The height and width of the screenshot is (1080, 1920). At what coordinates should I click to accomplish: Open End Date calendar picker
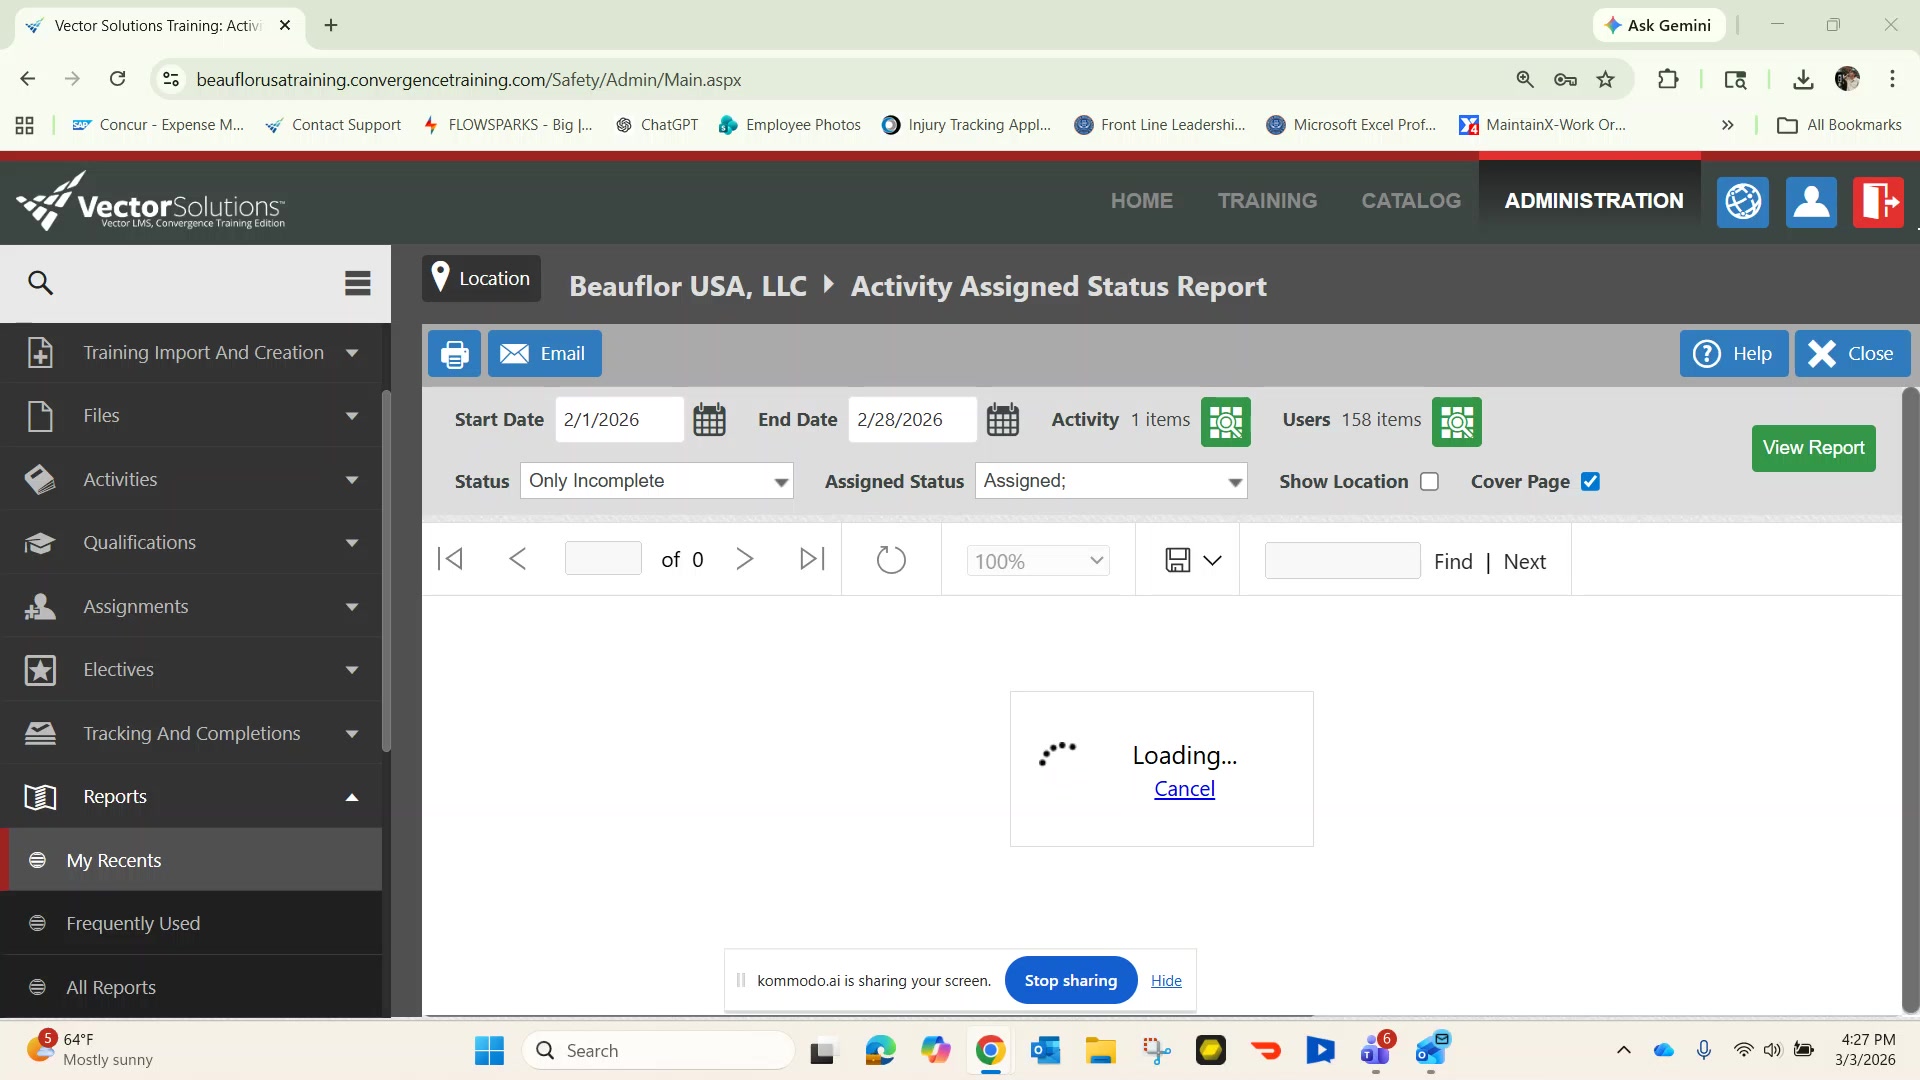point(1002,420)
